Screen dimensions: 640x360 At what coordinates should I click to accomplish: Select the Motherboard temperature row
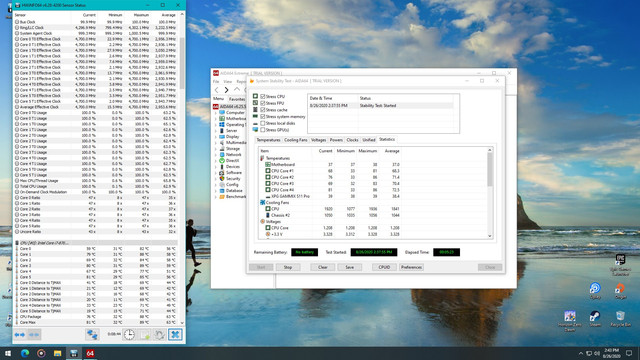(x=330, y=164)
